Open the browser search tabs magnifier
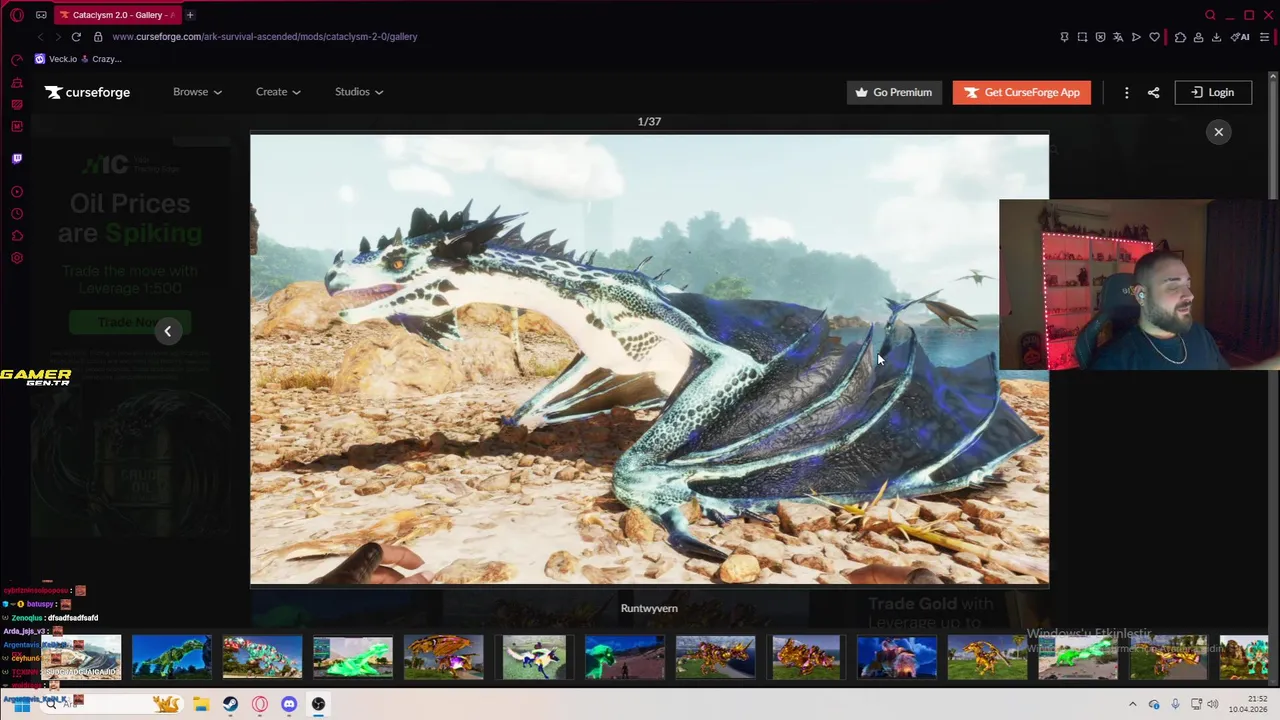 click(1210, 15)
